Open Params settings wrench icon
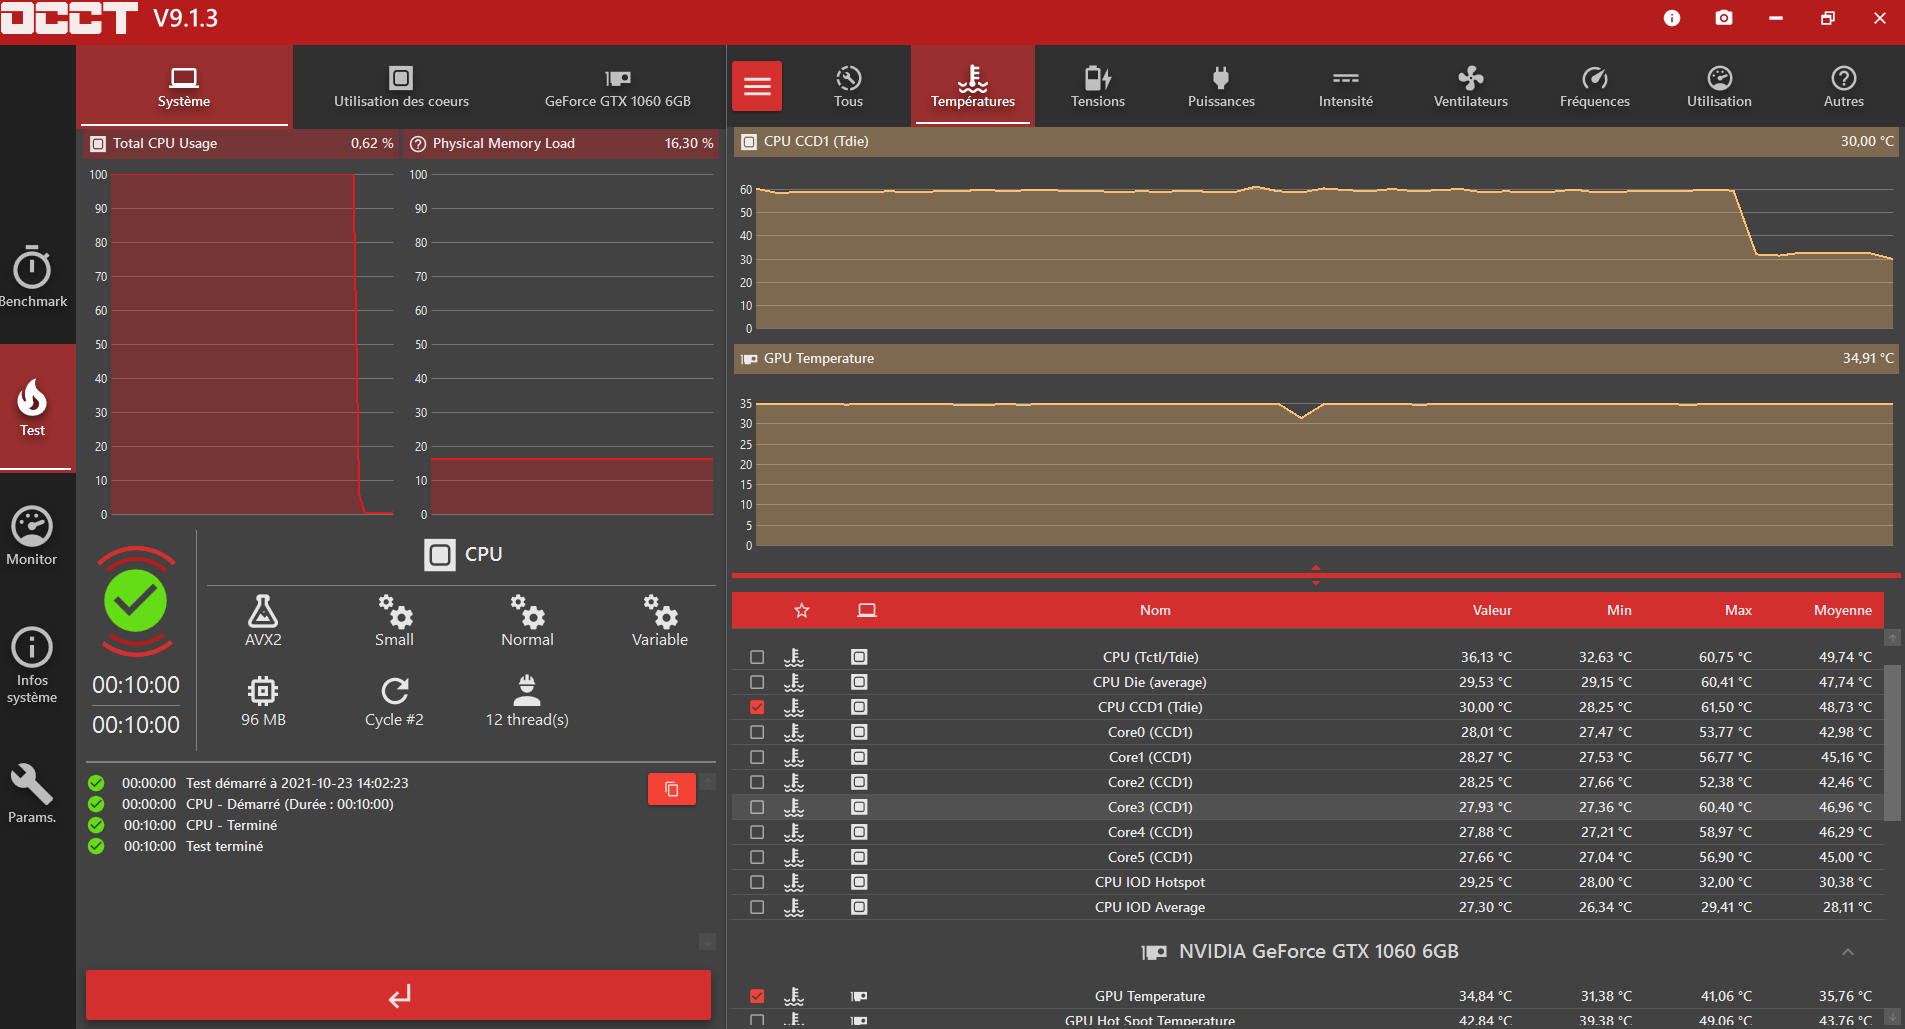 point(32,793)
